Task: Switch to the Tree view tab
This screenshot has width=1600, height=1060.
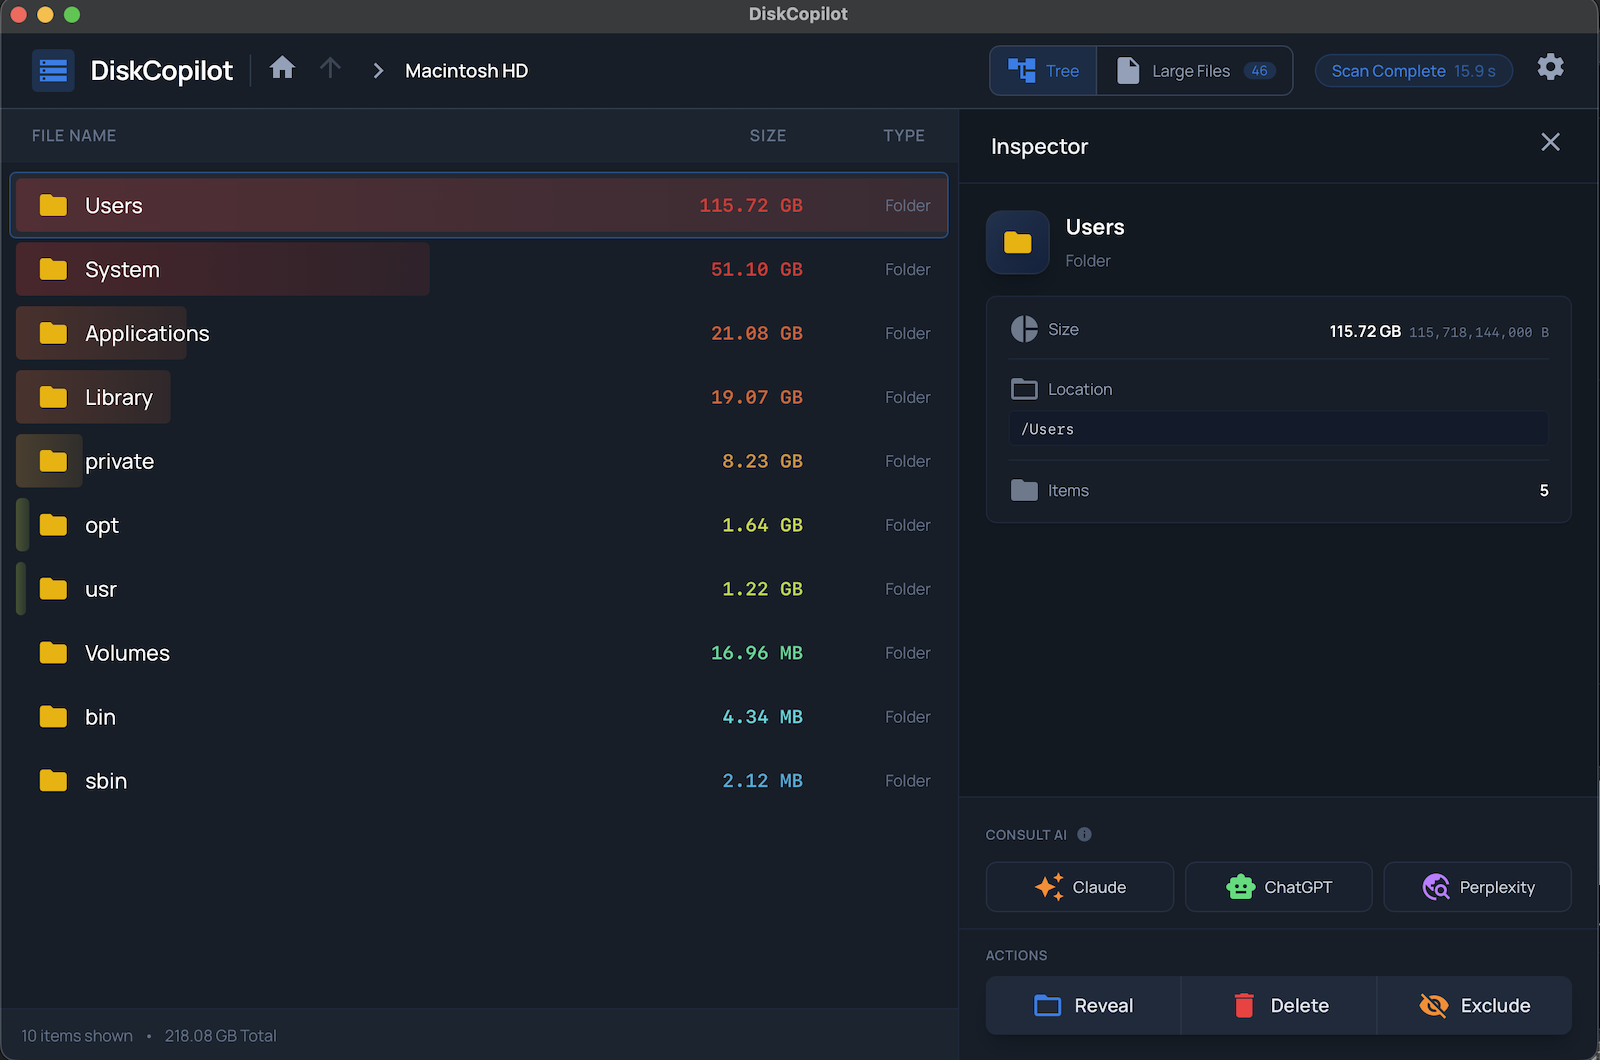Action: point(1043,70)
